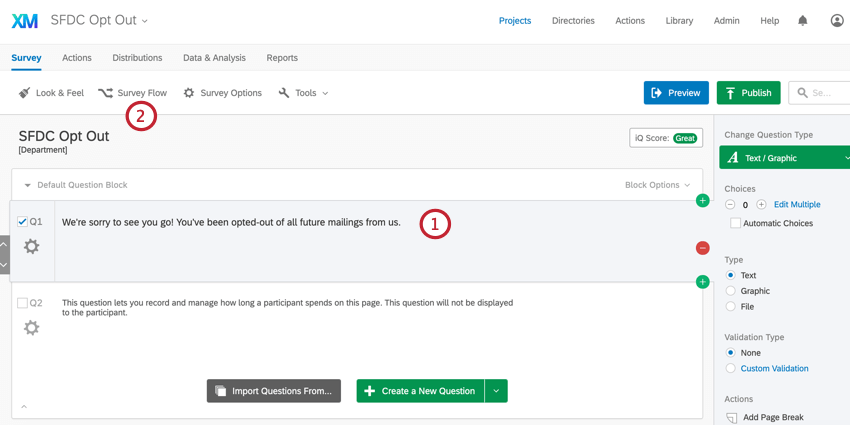This screenshot has height=425, width=850.
Task: Click the red minus remove question icon
Action: [702, 248]
